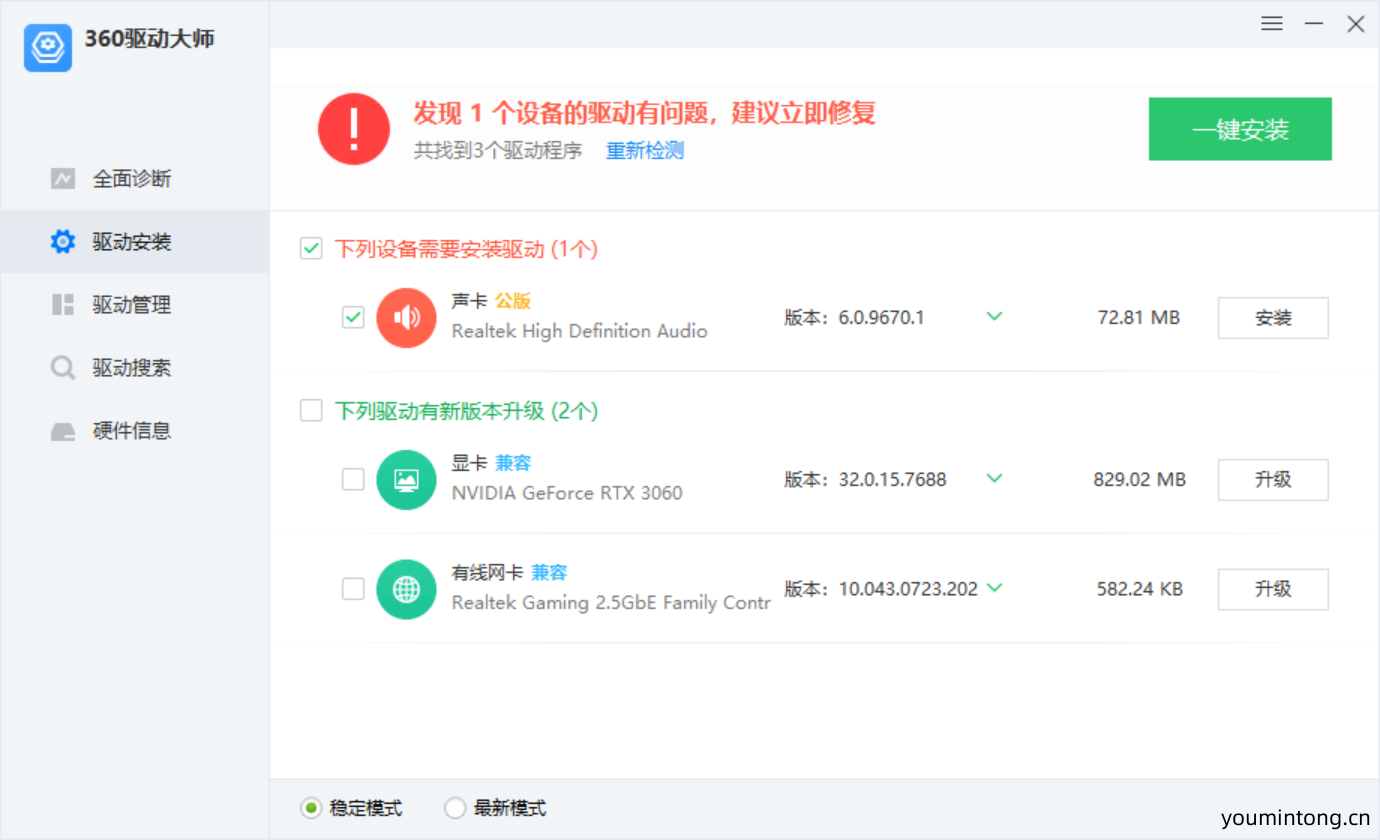Image resolution: width=1380 pixels, height=840 pixels.
Task: Open the 全面诊断 sidebar tab
Action: point(135,179)
